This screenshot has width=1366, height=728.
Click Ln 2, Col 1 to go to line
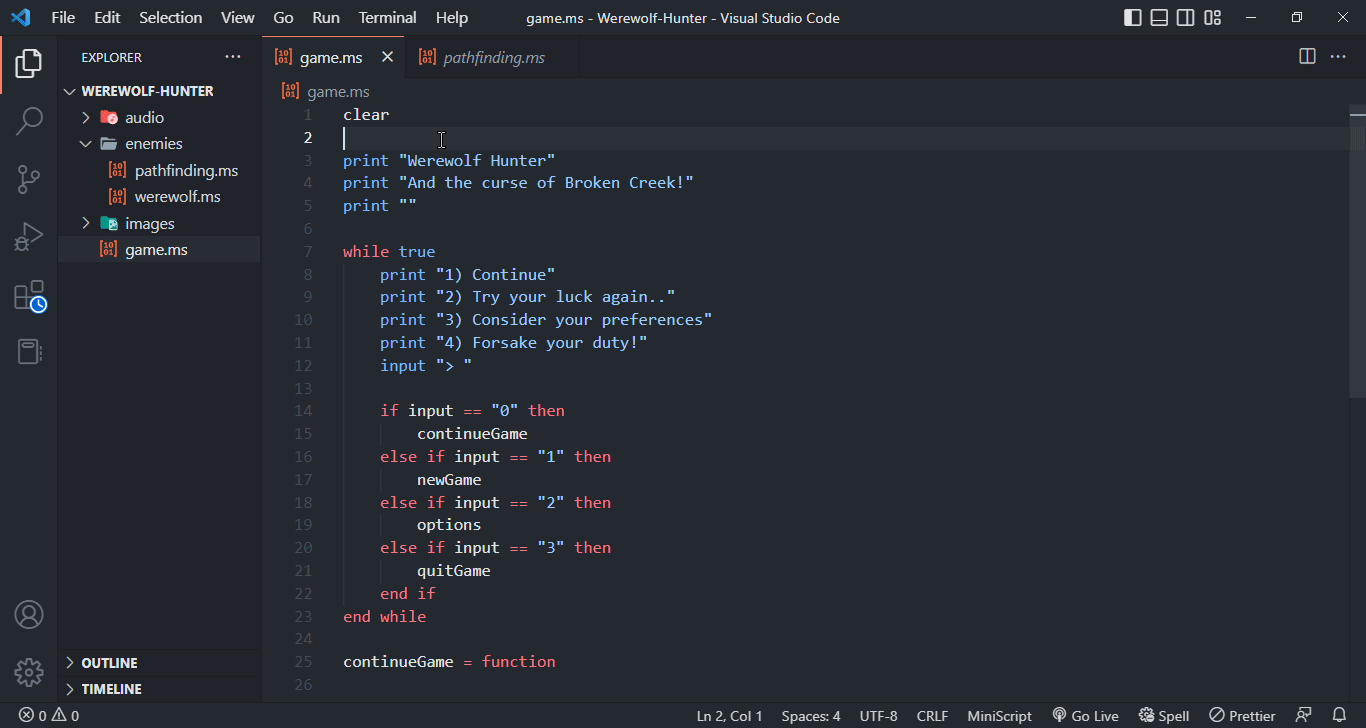(x=729, y=715)
